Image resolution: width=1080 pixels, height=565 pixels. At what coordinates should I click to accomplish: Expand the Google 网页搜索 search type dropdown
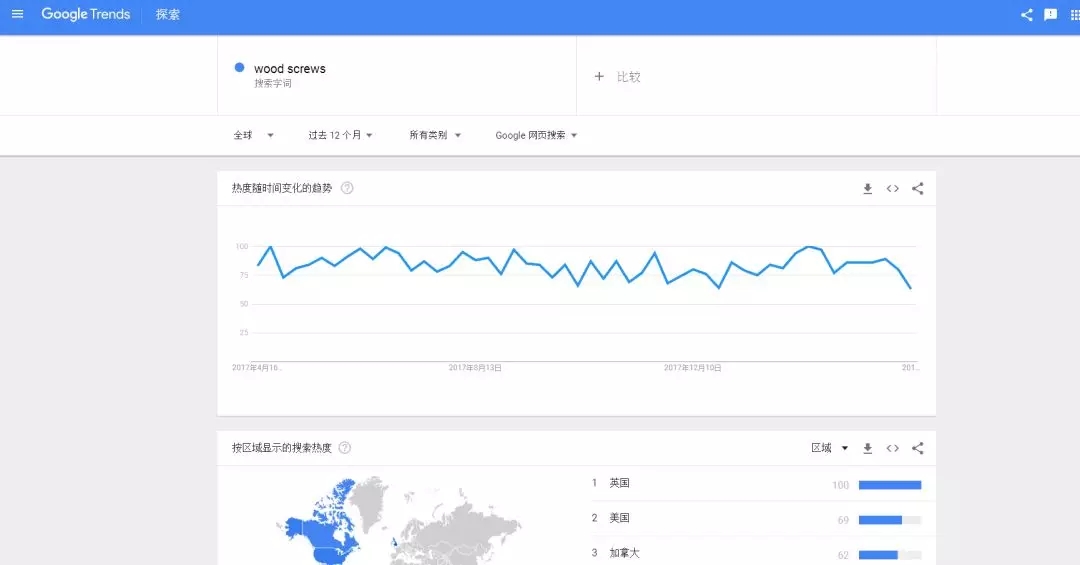click(x=536, y=135)
